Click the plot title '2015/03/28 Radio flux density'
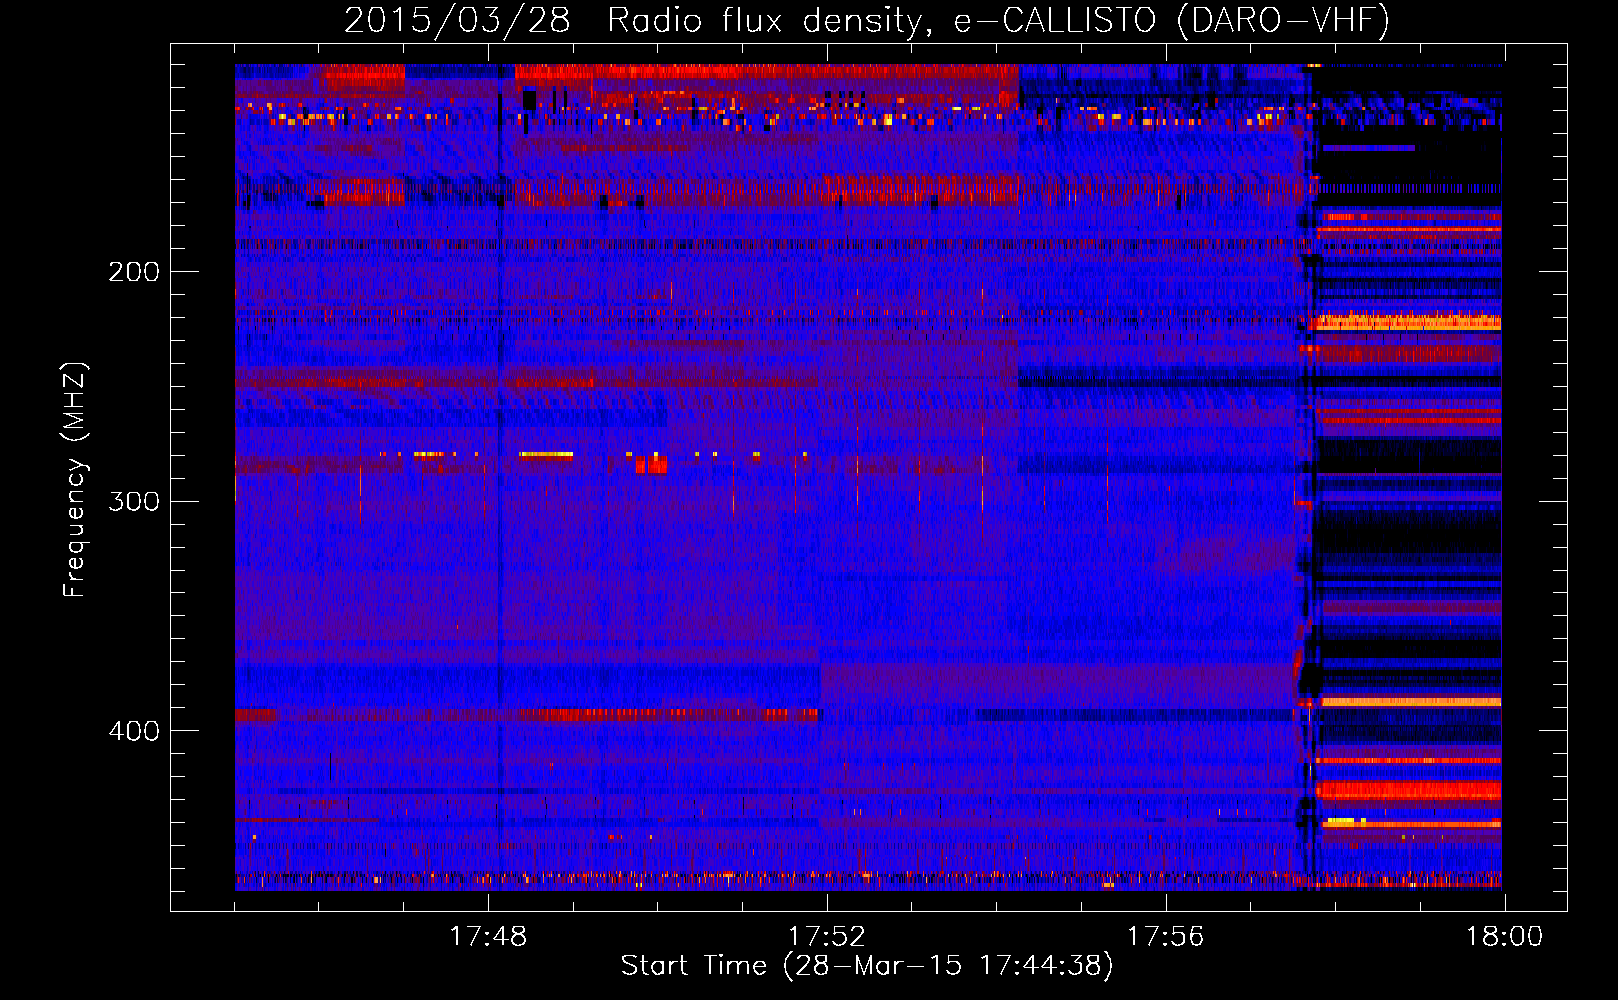The height and width of the screenshot is (1000, 1618). [x=868, y=21]
